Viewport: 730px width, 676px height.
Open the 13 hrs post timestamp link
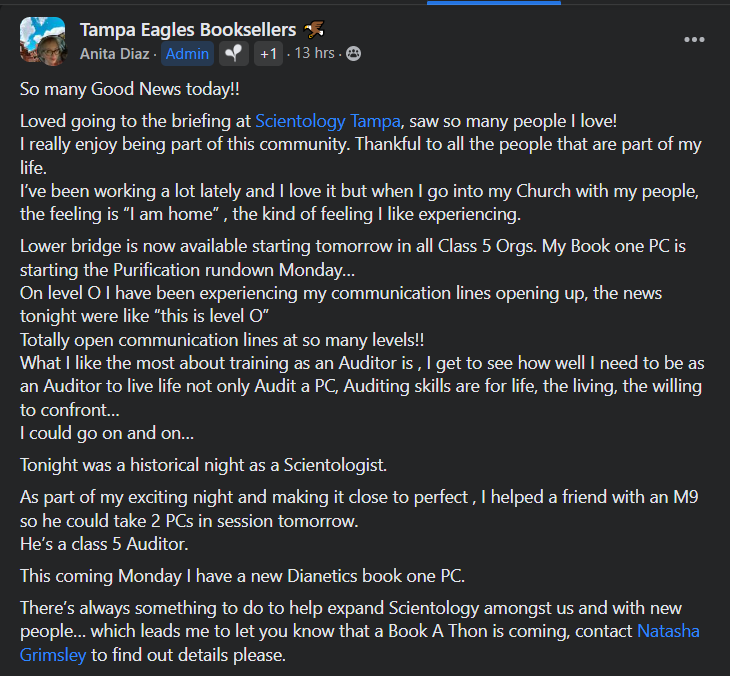pos(315,54)
